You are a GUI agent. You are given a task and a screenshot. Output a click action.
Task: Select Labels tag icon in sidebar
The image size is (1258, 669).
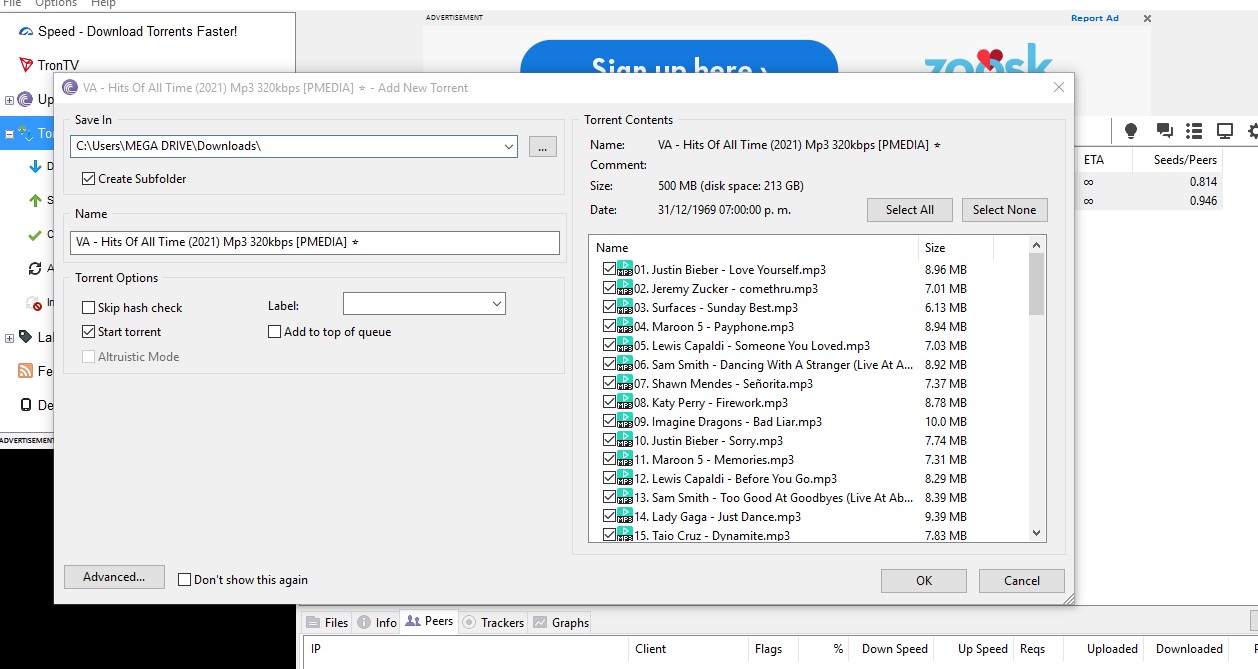(26, 338)
